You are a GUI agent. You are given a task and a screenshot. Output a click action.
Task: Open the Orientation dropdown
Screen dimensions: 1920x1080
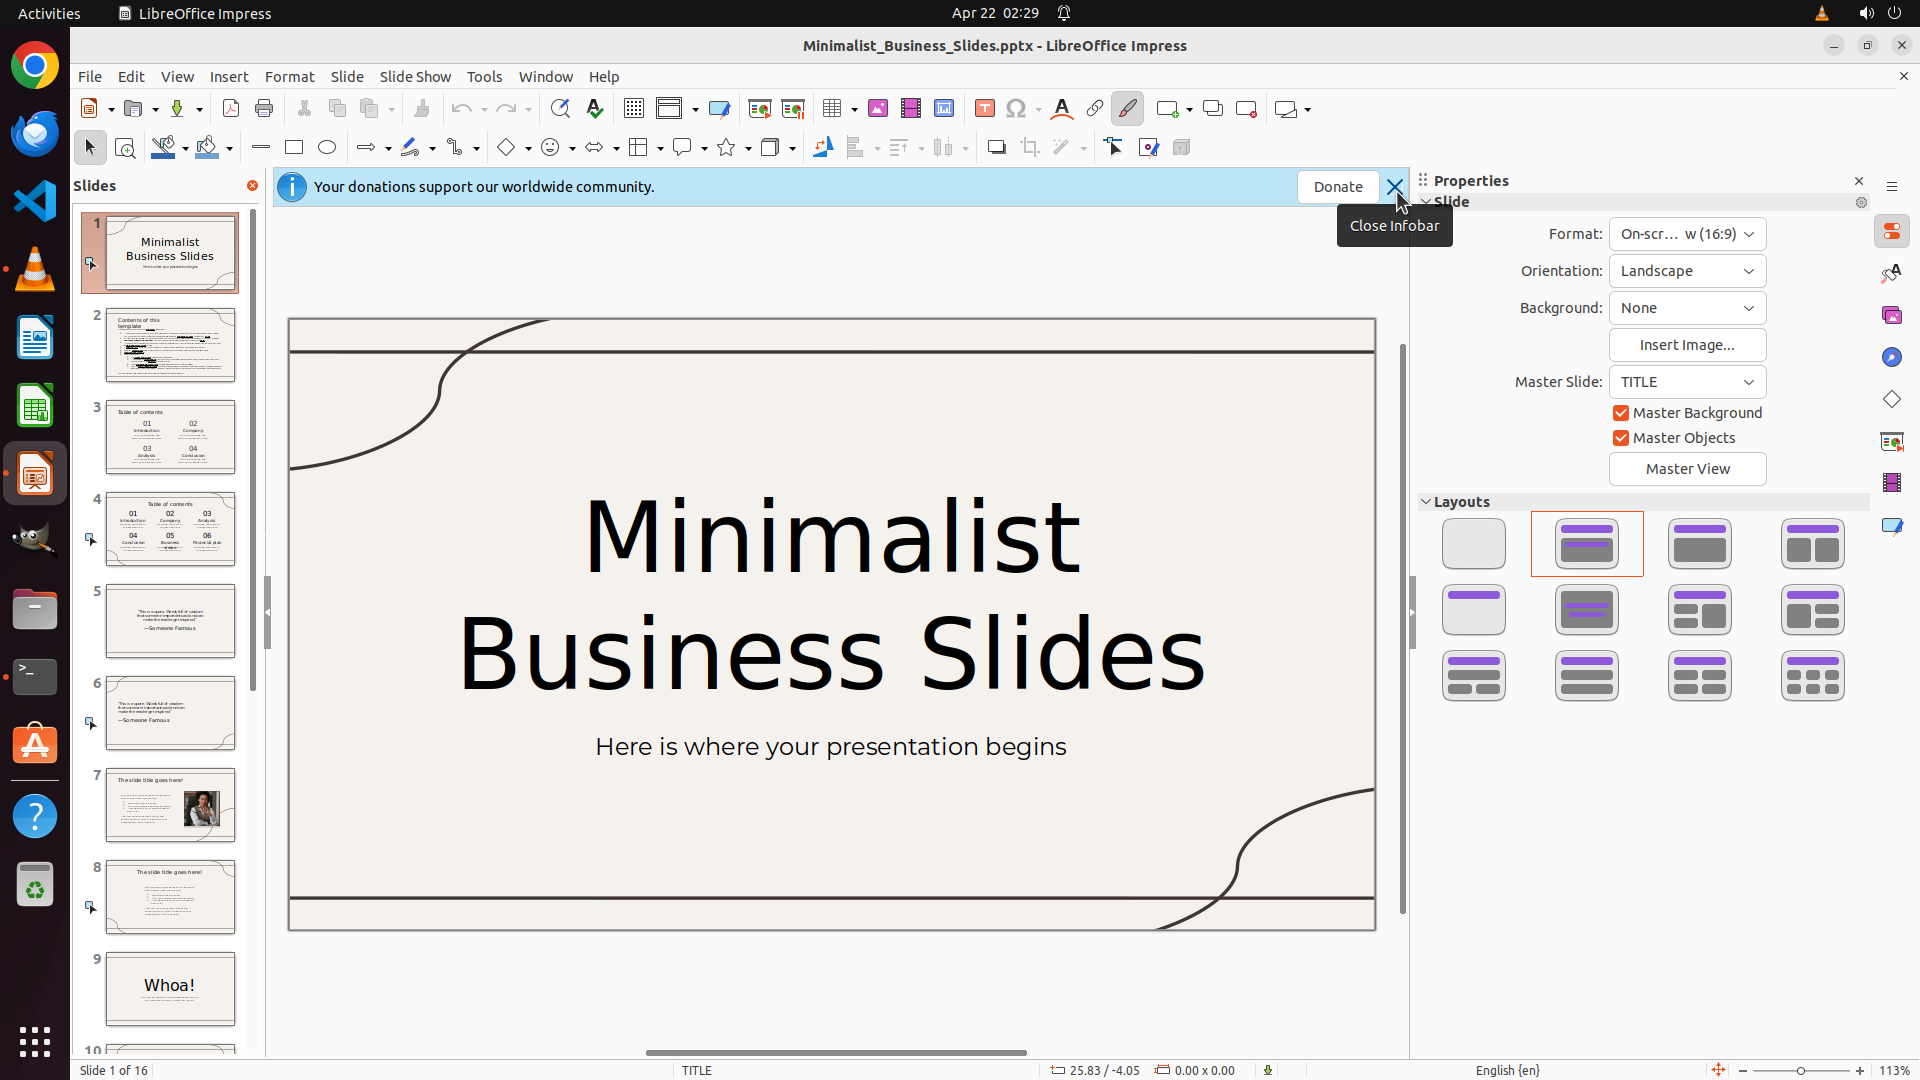pyautogui.click(x=1687, y=271)
